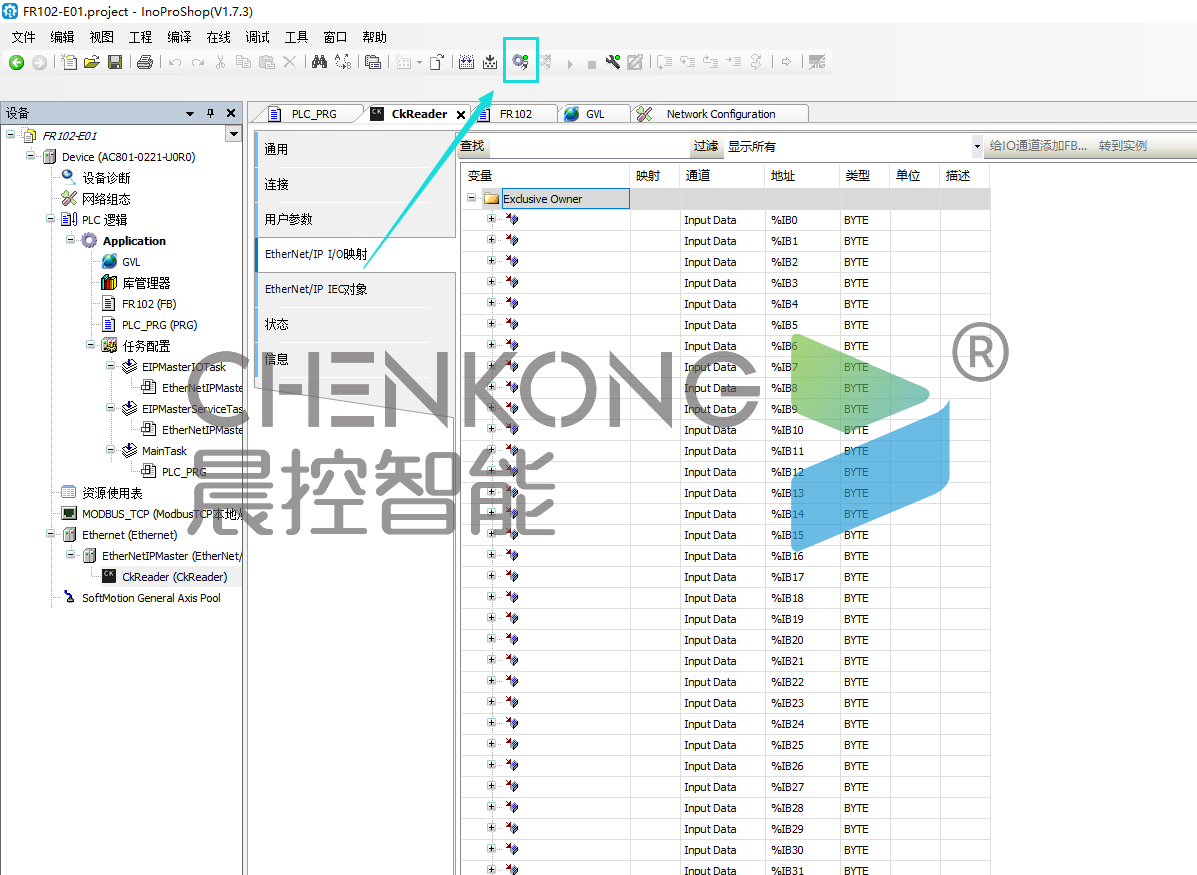Viewport: 1197px width, 875px height.
Task: Open the 显示所有 filter dropdown
Action: [x=977, y=146]
